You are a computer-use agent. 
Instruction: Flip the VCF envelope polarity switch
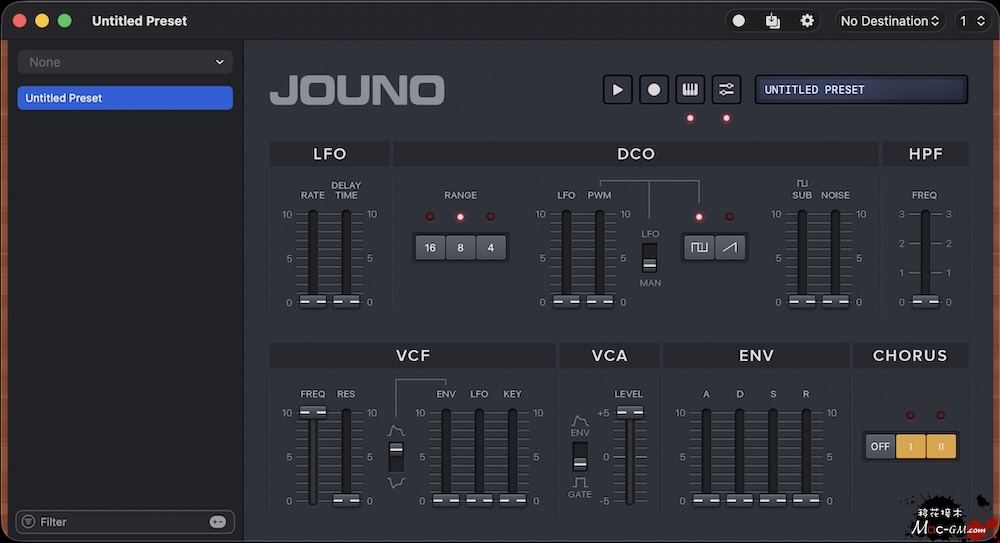(x=396, y=455)
